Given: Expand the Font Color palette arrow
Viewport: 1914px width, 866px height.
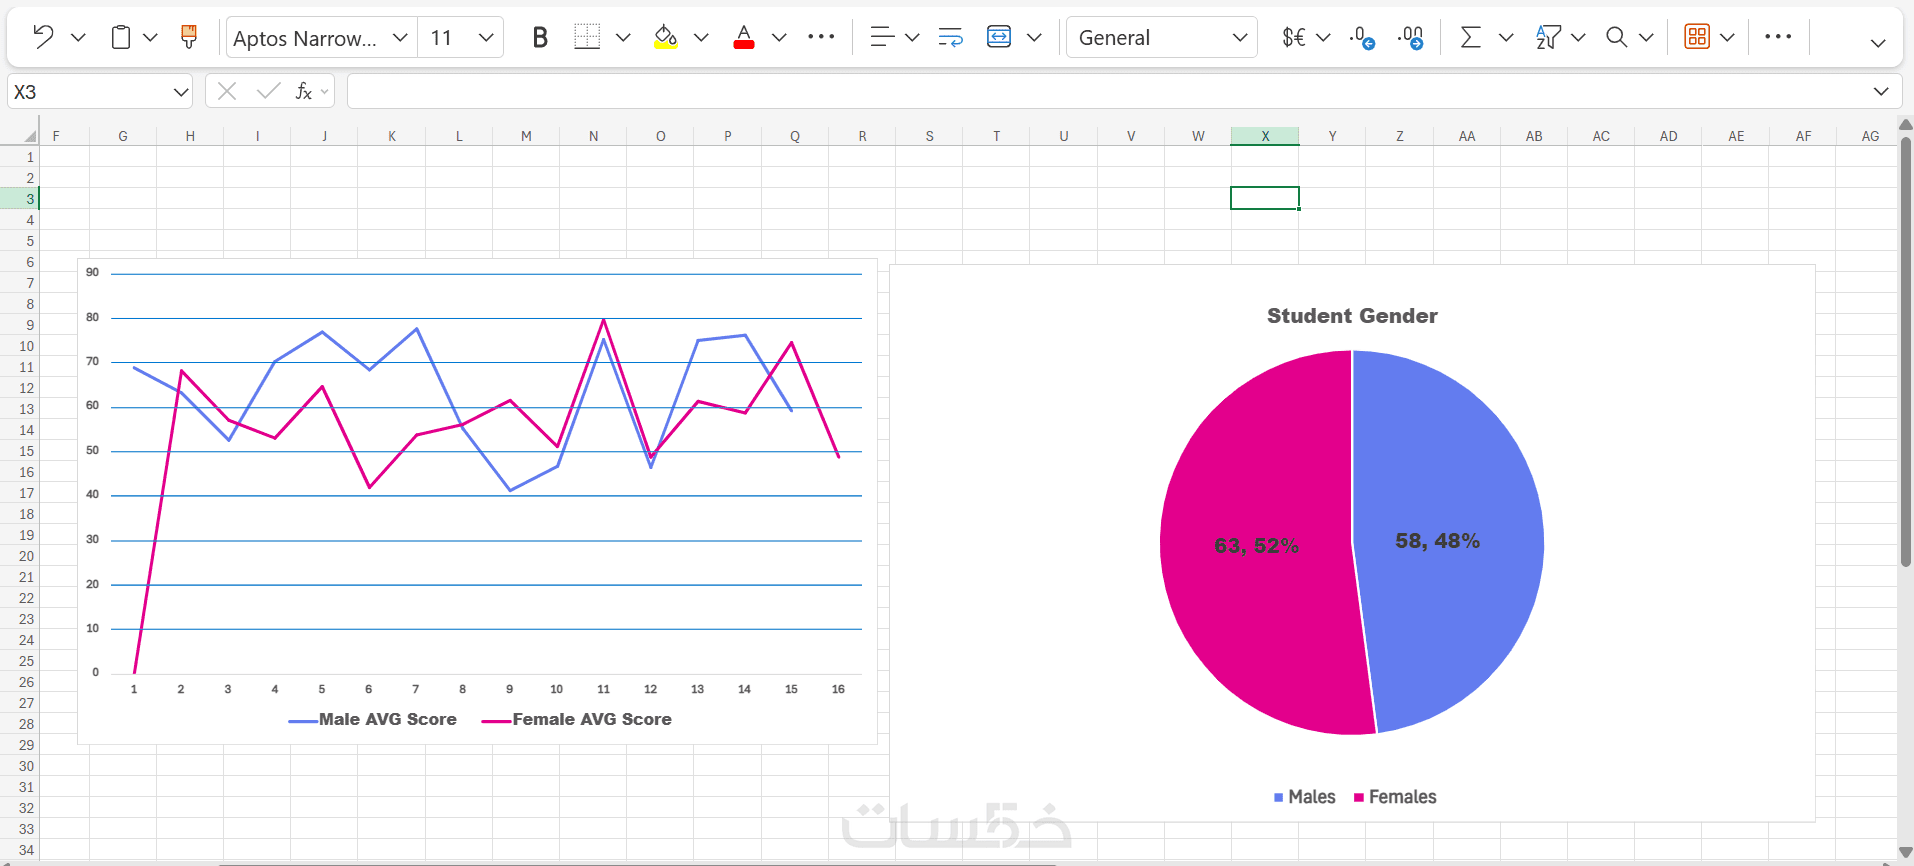Looking at the screenshot, I should click(x=779, y=37).
